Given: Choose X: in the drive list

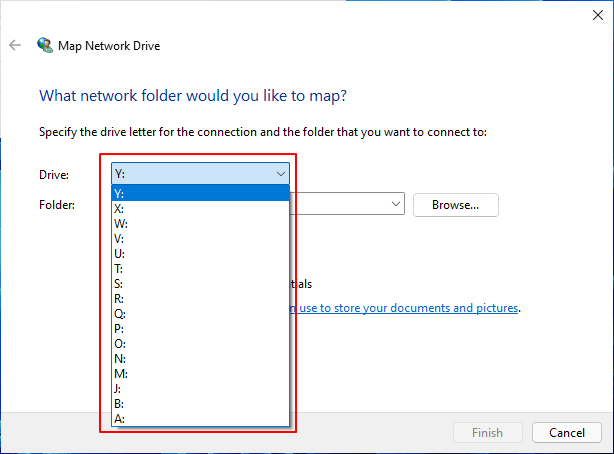Looking at the screenshot, I should point(200,209).
